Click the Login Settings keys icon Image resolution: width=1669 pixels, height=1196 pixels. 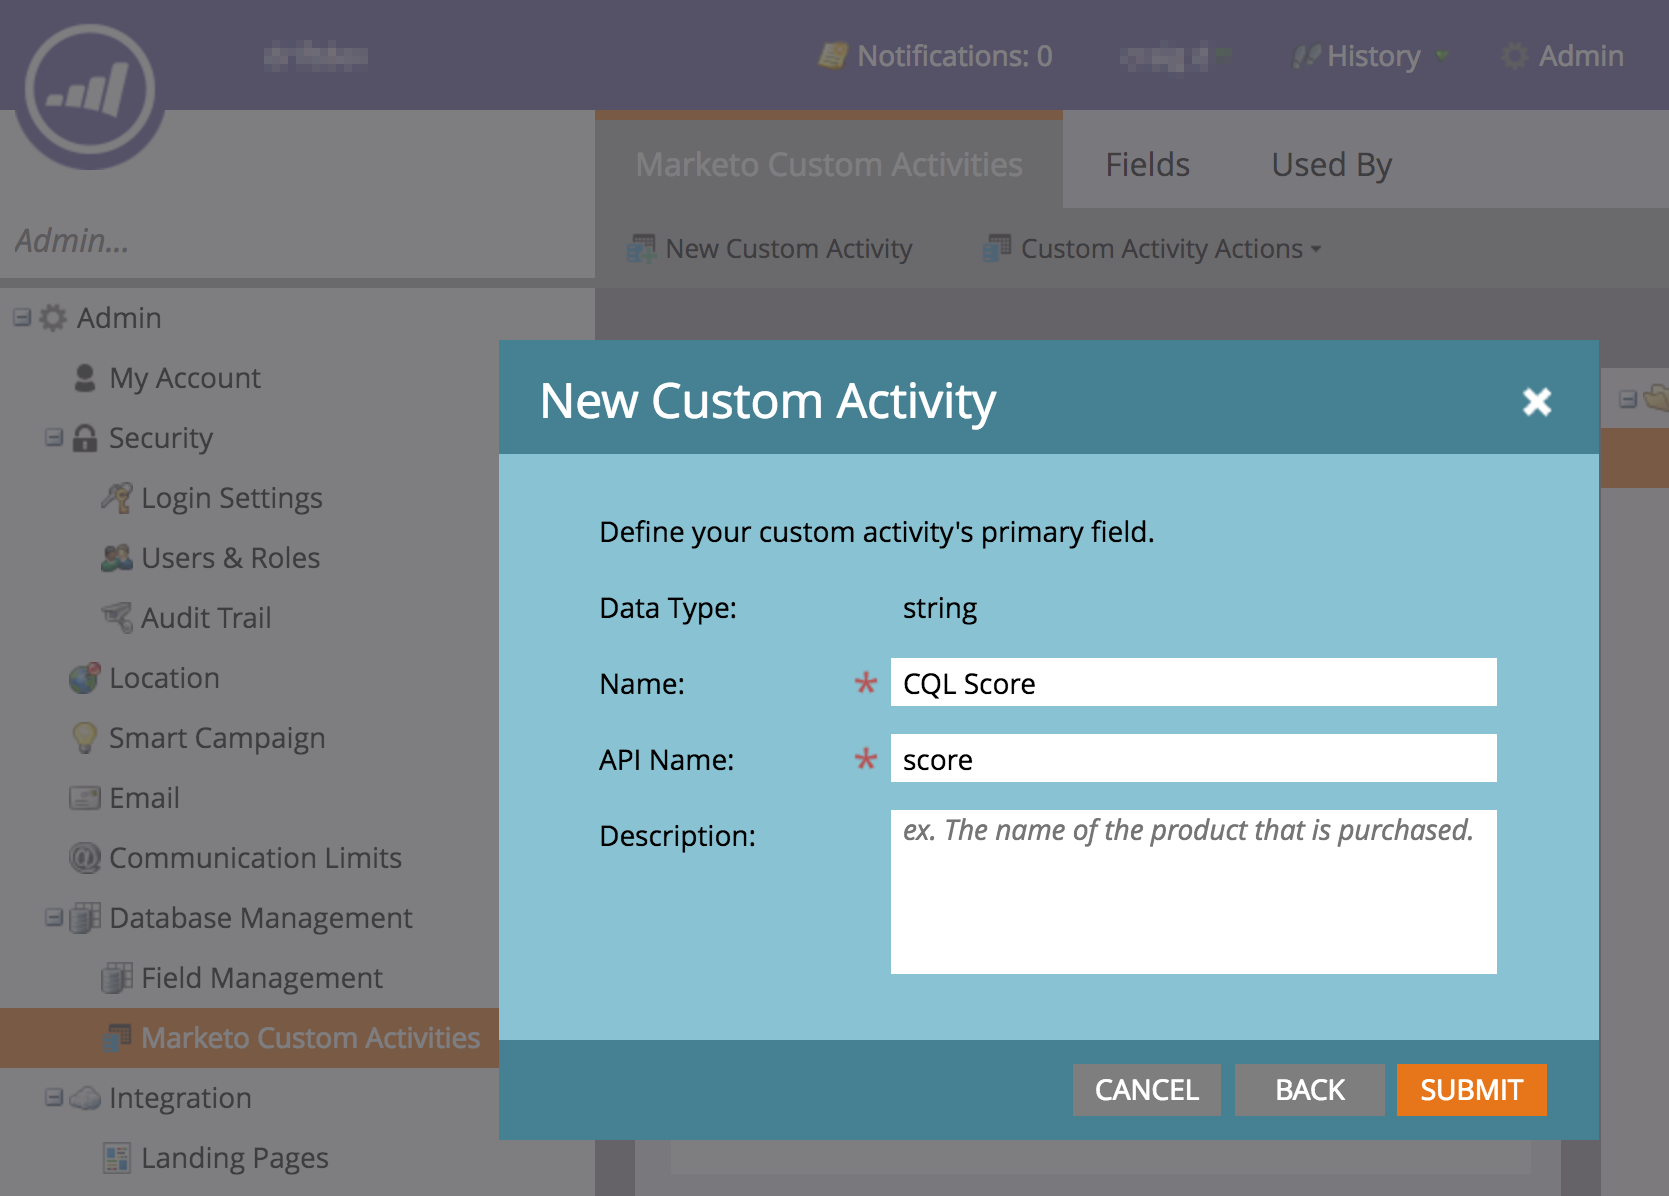pyautogui.click(x=117, y=498)
